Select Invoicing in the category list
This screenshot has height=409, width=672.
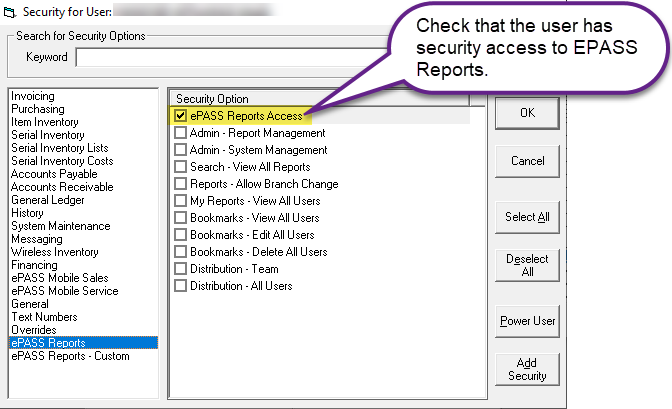[x=33, y=96]
